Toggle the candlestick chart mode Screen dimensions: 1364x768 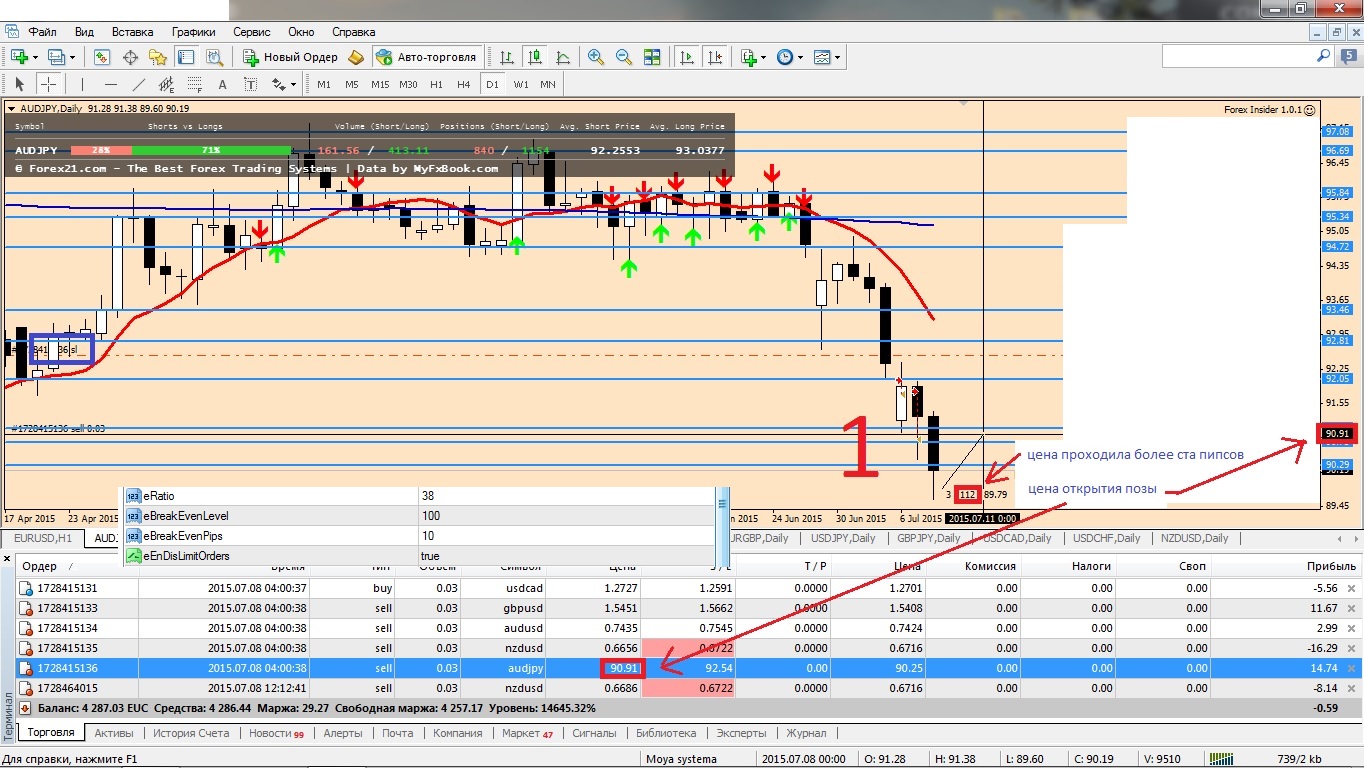535,57
